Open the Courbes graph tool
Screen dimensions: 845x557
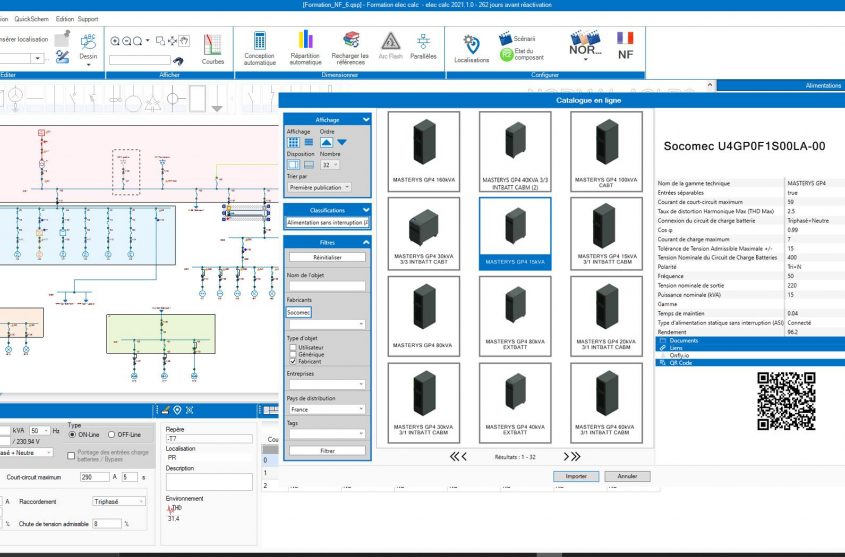pyautogui.click(x=213, y=48)
